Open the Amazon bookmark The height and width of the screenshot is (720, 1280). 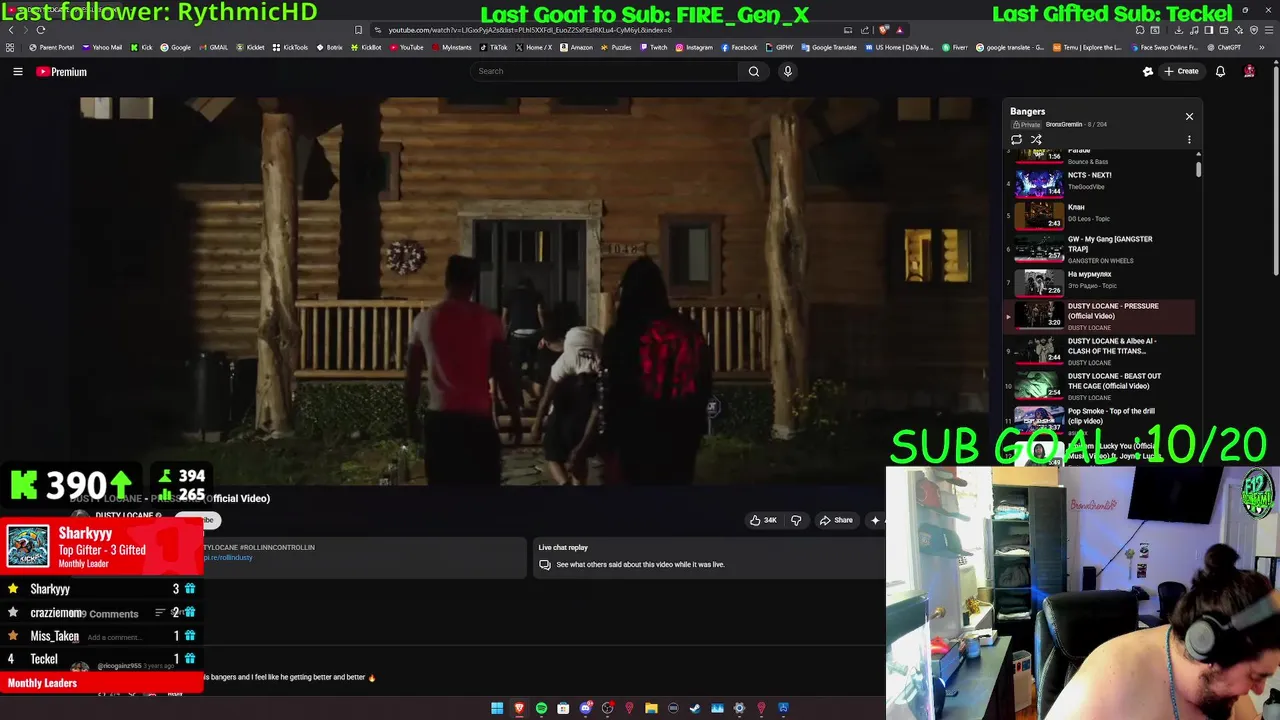click(x=576, y=47)
